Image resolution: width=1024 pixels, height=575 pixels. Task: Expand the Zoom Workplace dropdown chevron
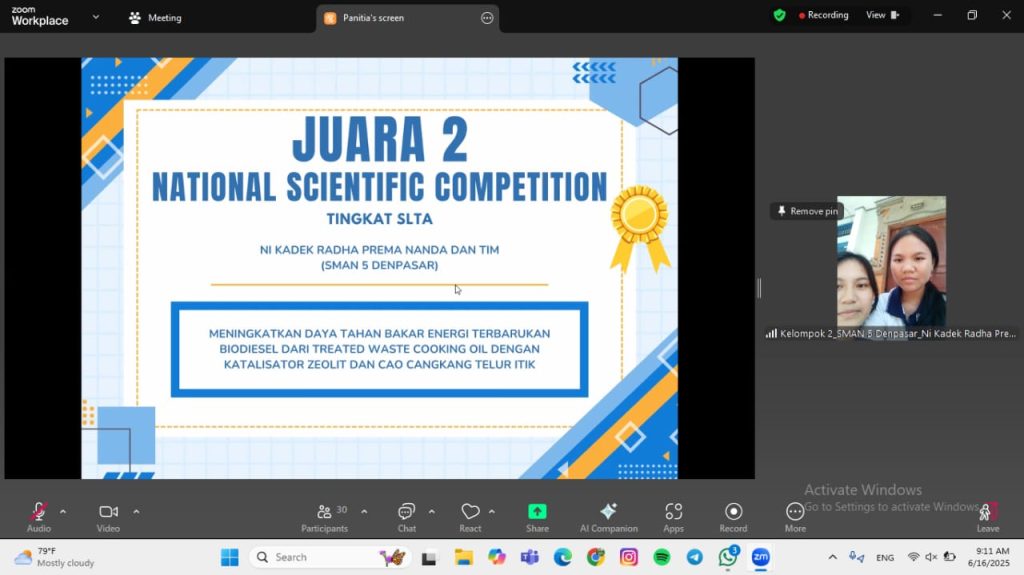click(x=96, y=17)
